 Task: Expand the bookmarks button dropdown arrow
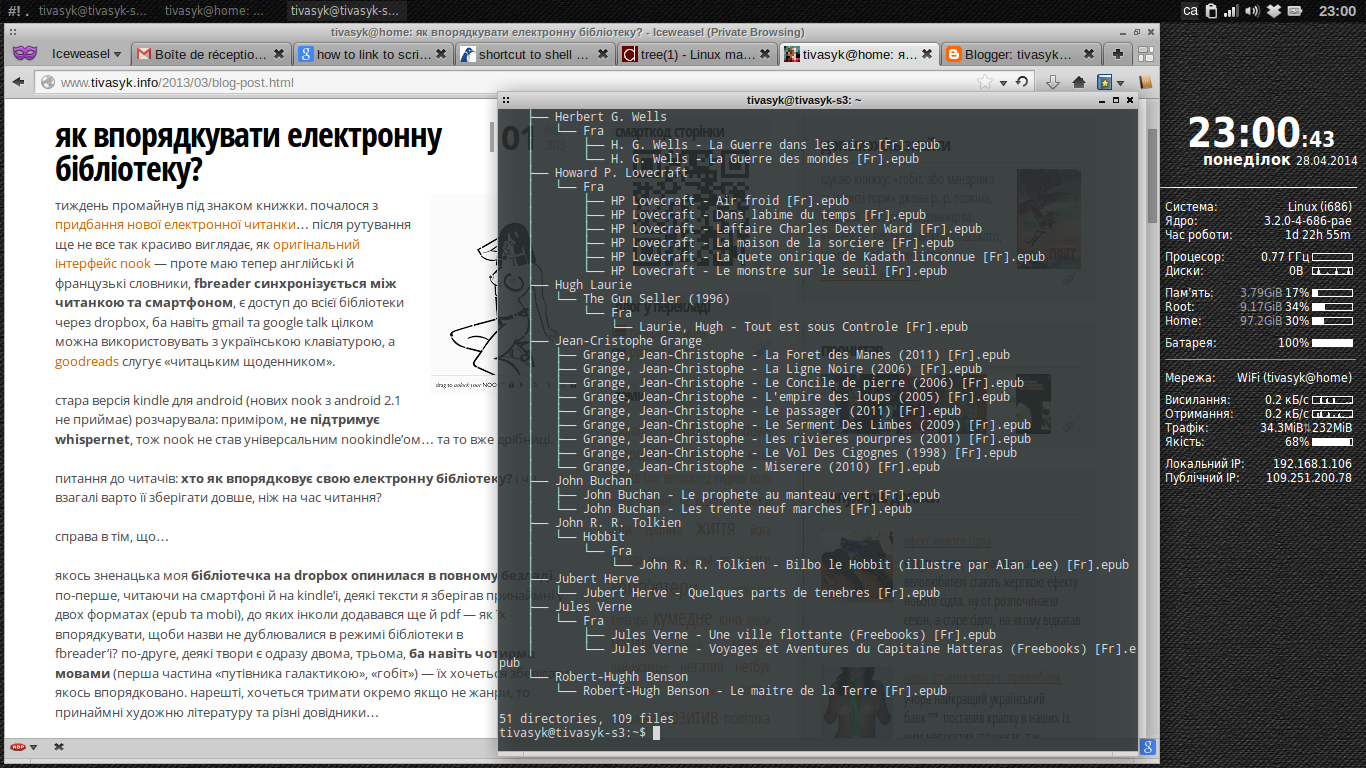pos(1121,83)
